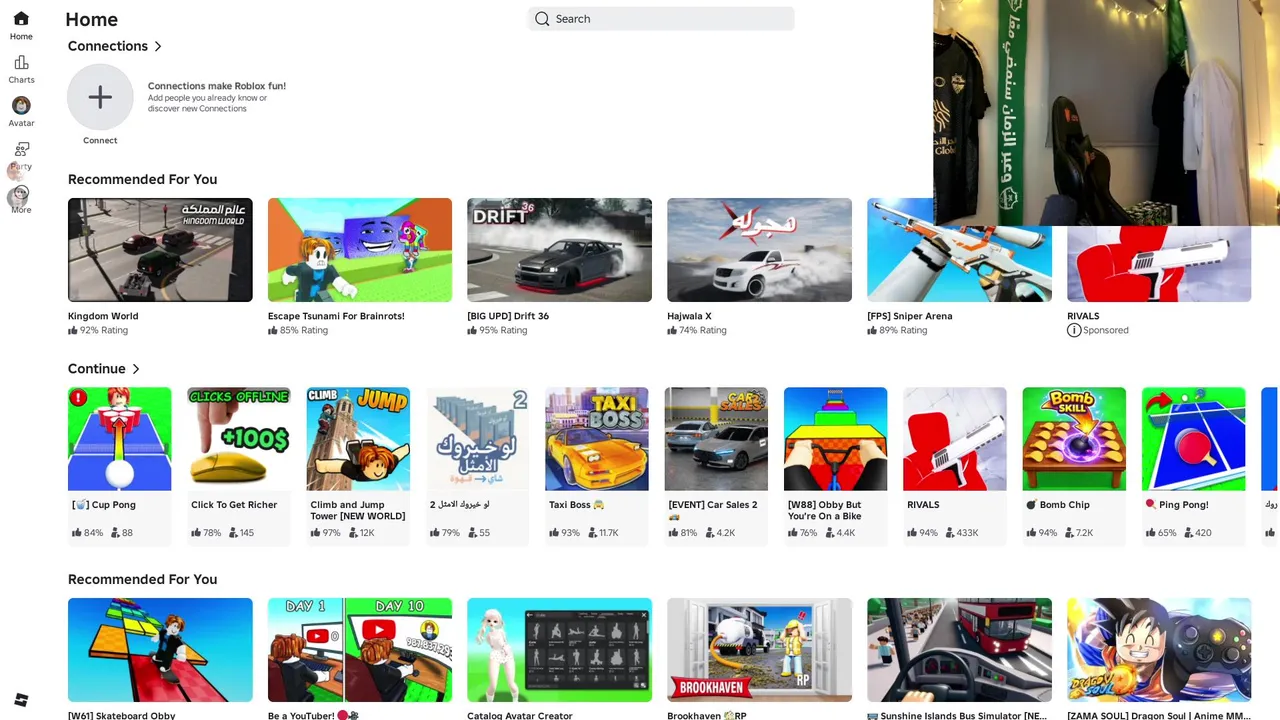1280x720 pixels.
Task: Click the red alert badge on Cup Pong
Action: point(78,398)
